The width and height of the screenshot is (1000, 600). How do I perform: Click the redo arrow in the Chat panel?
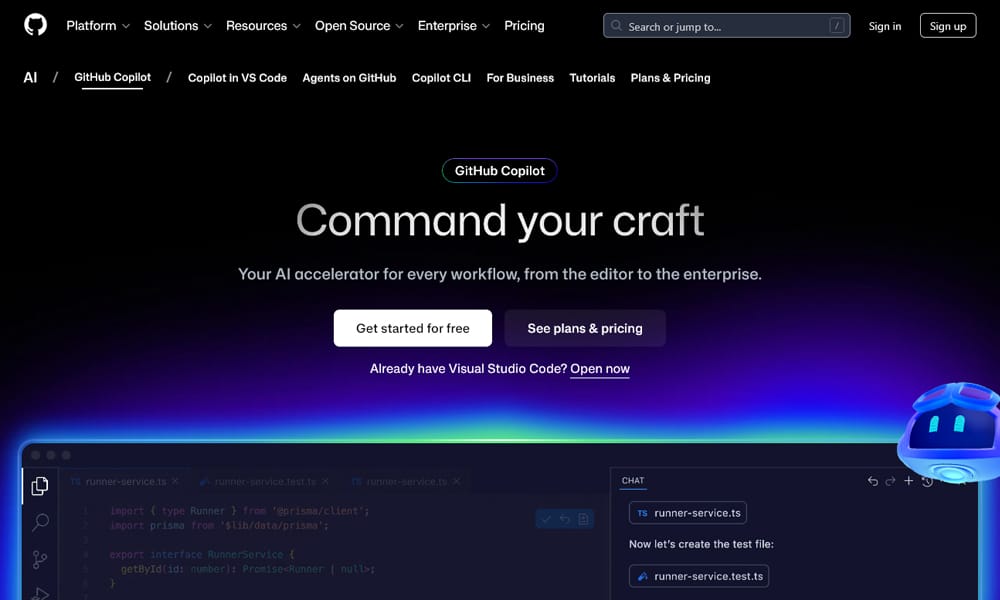[x=889, y=481]
